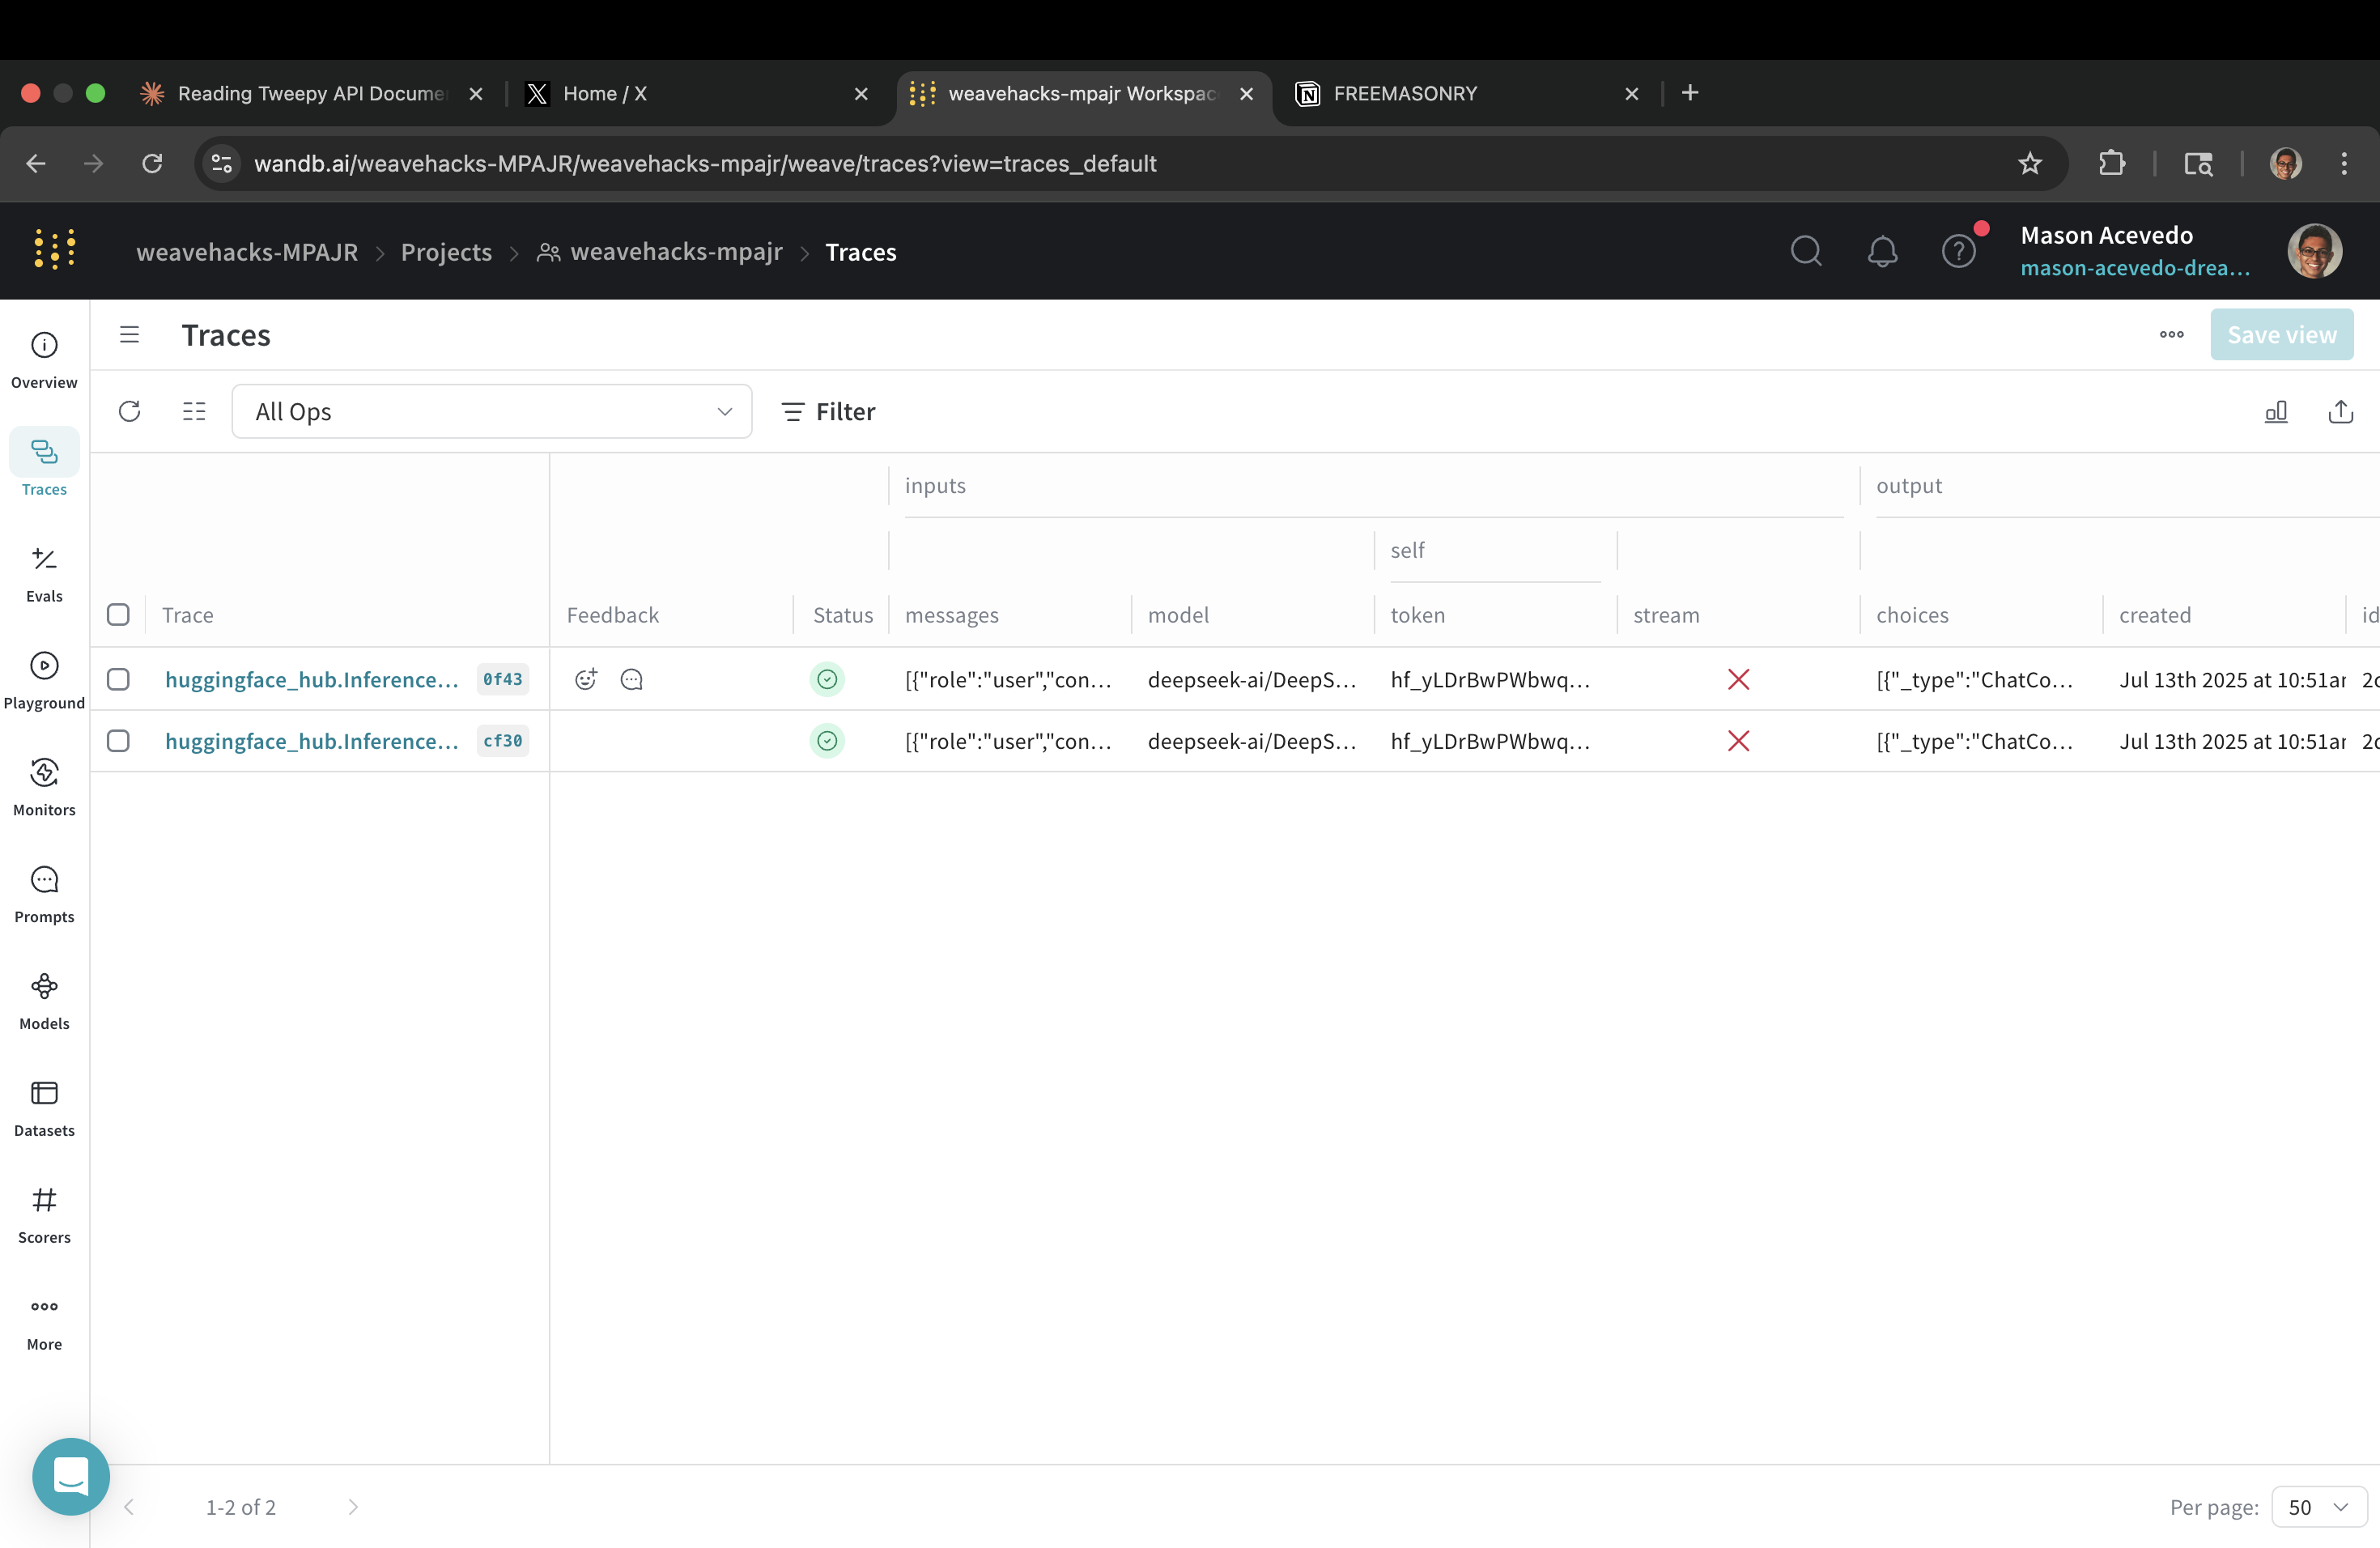Screen dimensions: 2380x1548
Task: Open the Evals sidebar icon
Action: tap(44, 560)
